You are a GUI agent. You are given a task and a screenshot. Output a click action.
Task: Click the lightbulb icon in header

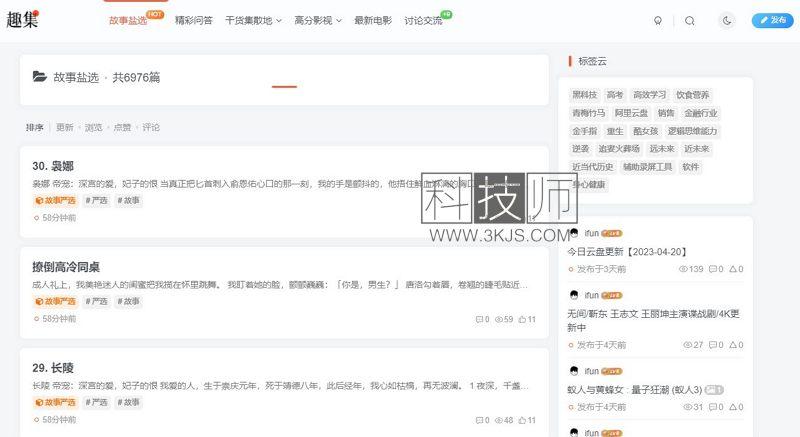tap(658, 21)
